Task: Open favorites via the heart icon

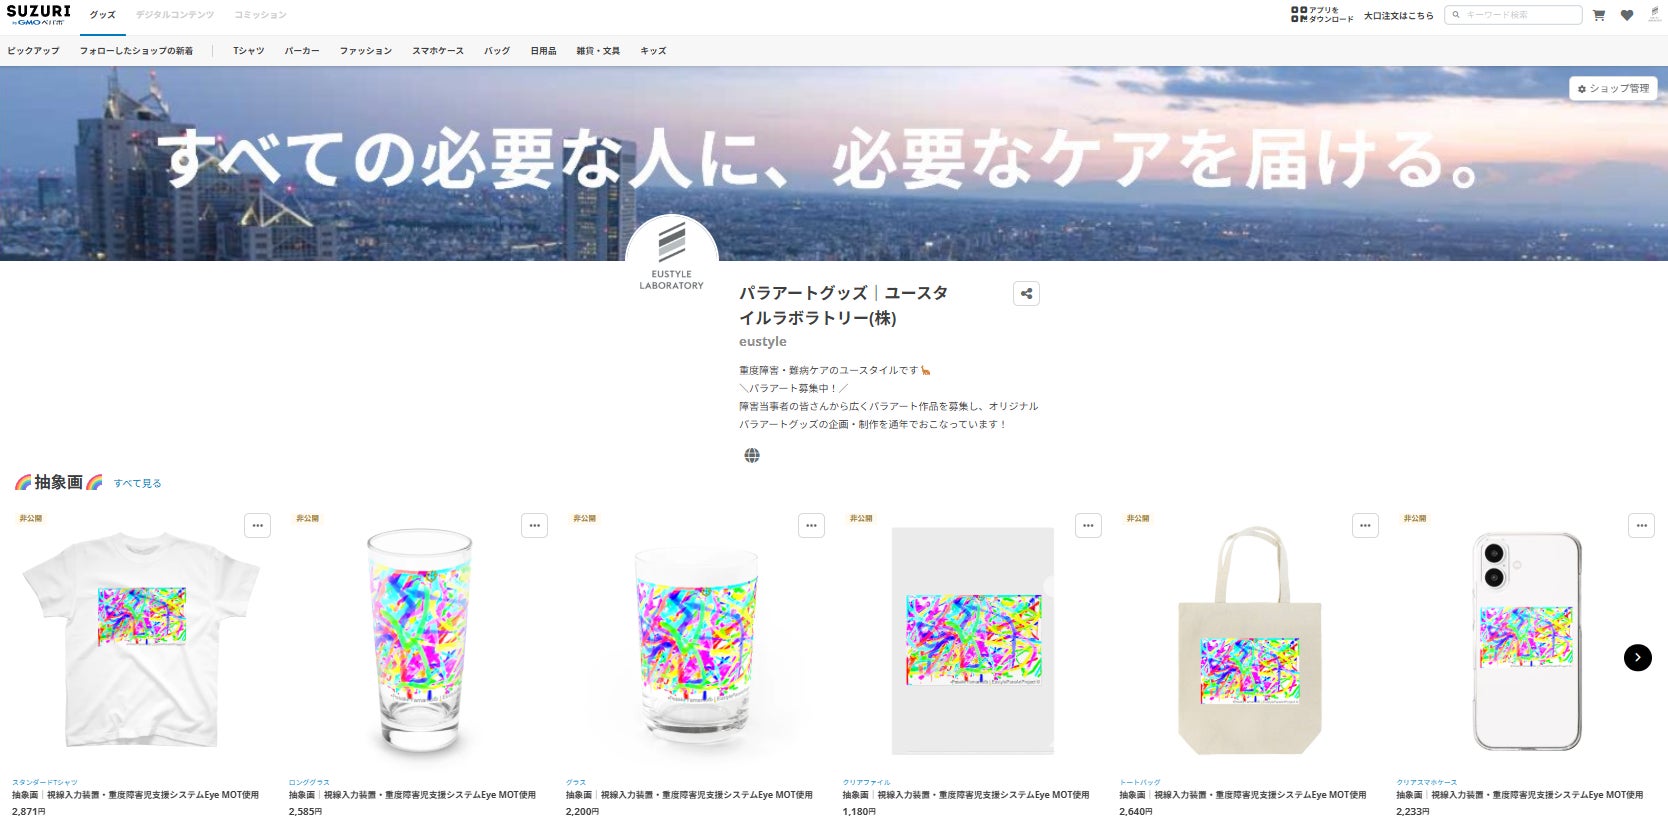Action: coord(1627,15)
